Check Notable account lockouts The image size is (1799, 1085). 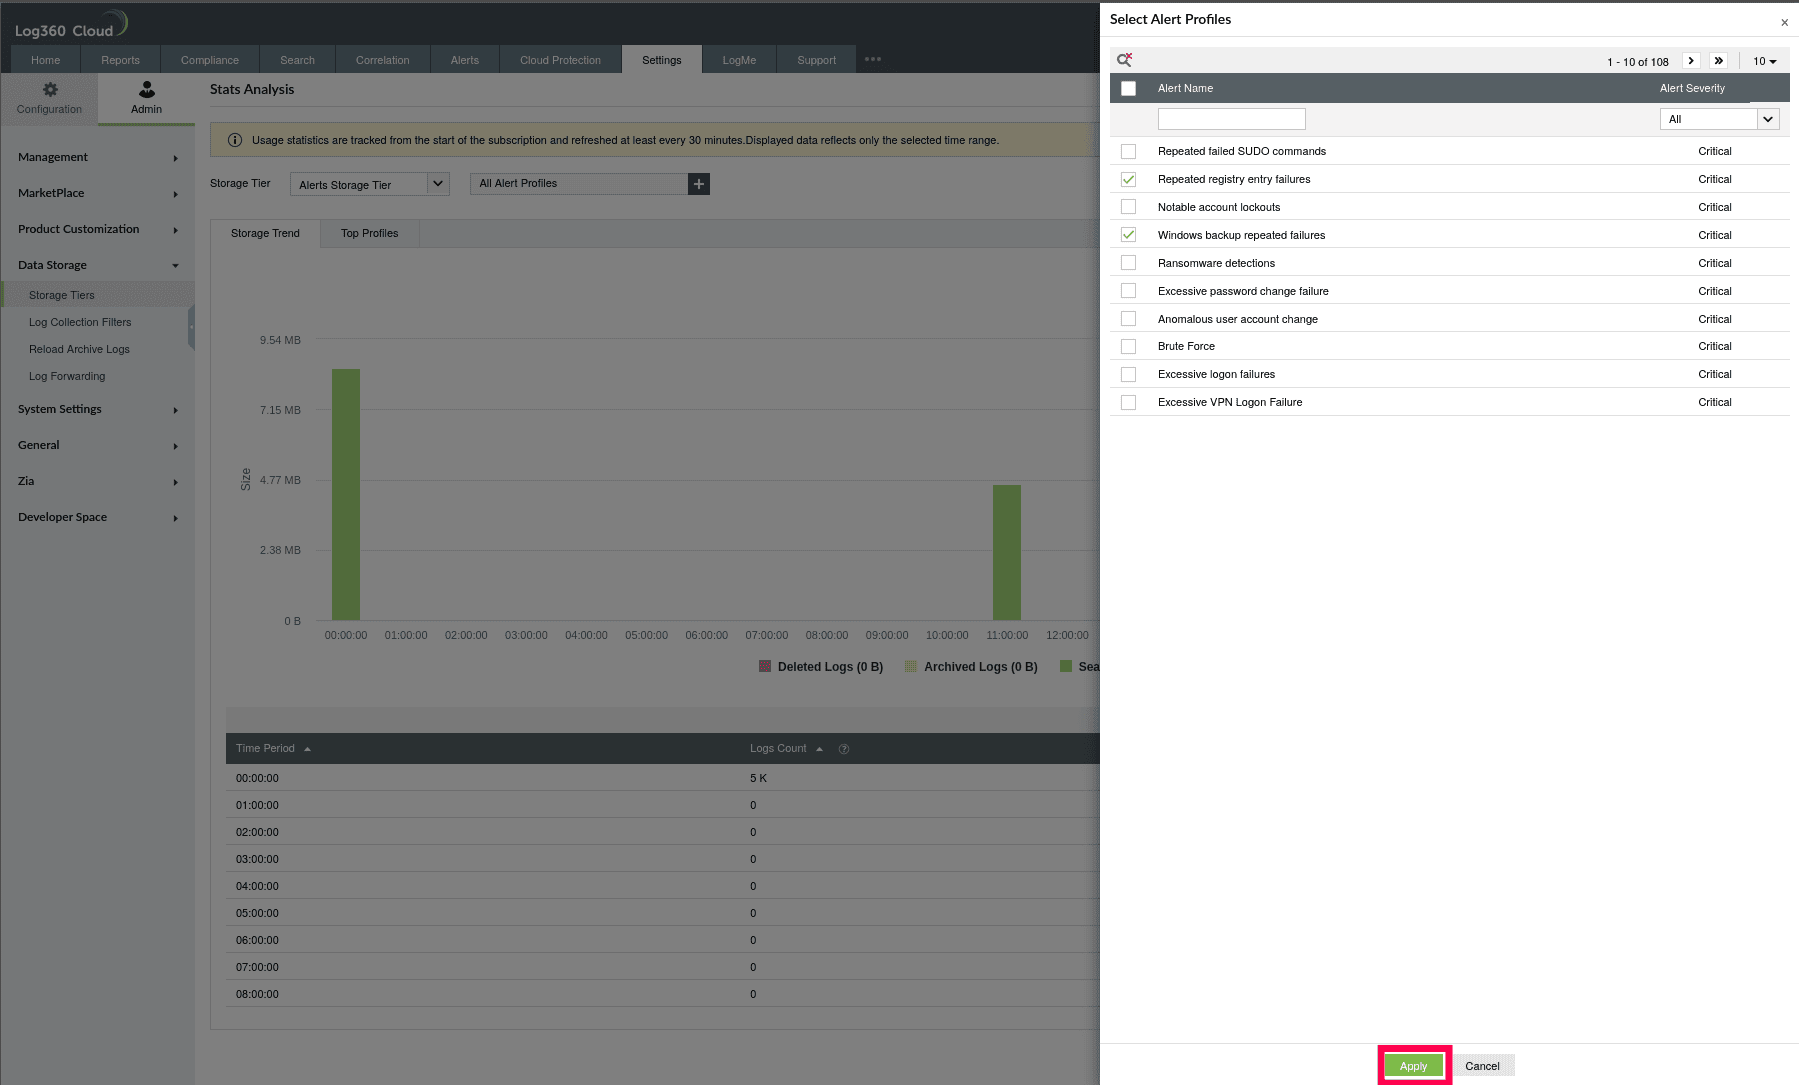pos(1128,207)
